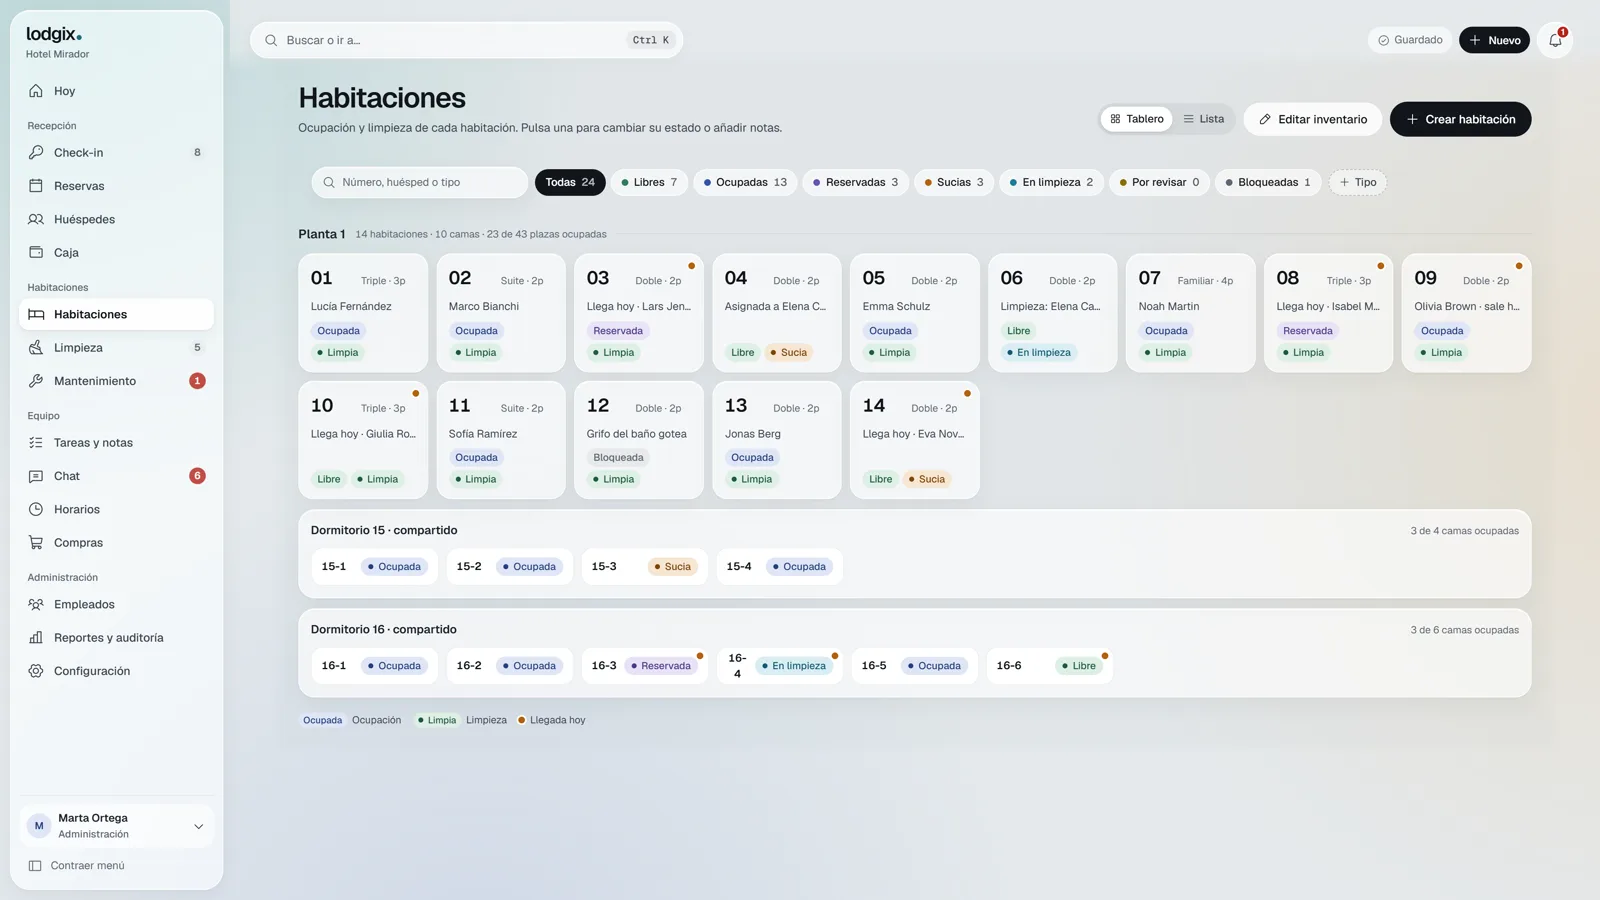Open room 07 Noah Martin card
This screenshot has width=1600, height=900.
1190,313
